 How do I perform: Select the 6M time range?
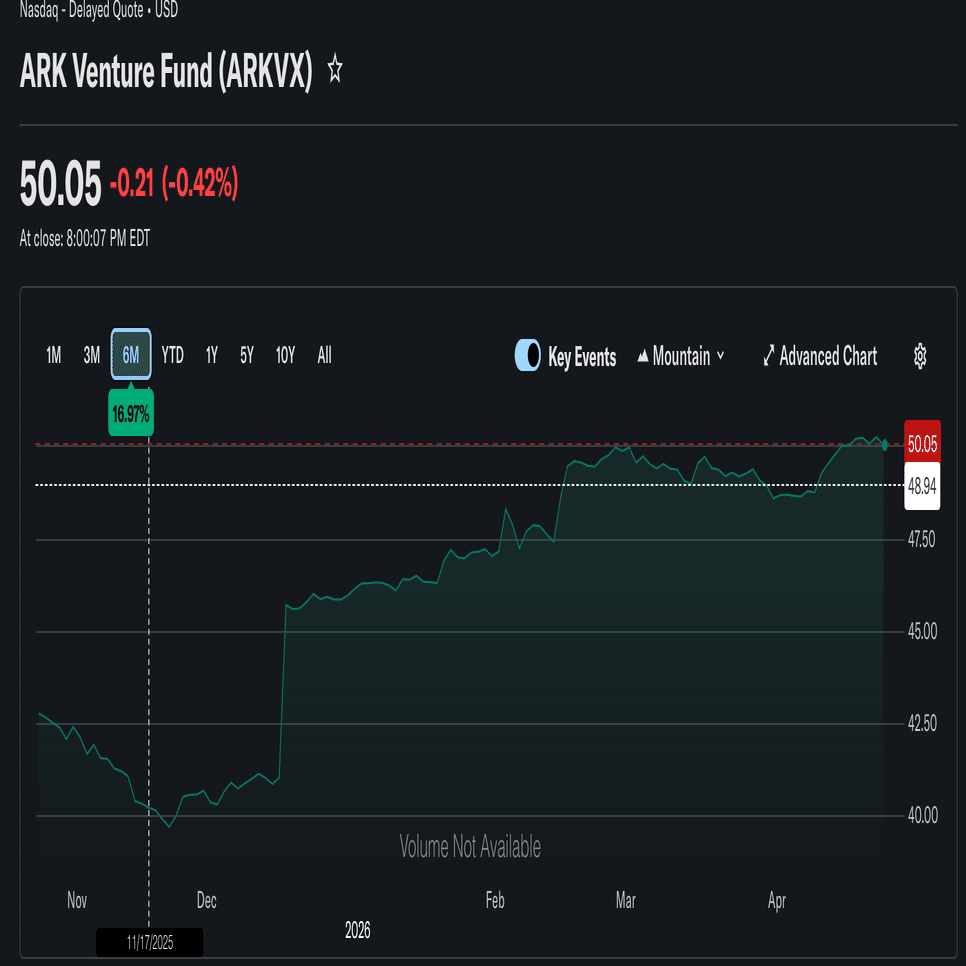point(131,355)
